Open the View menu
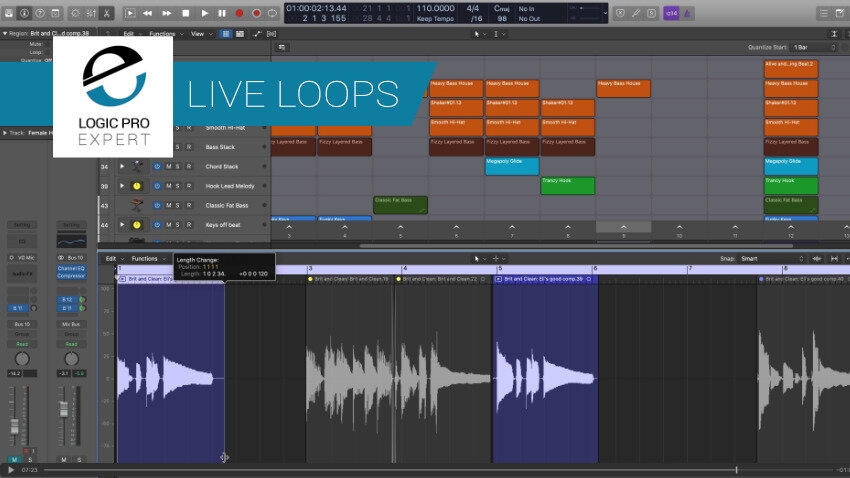This screenshot has height=478, width=850. 200,34
